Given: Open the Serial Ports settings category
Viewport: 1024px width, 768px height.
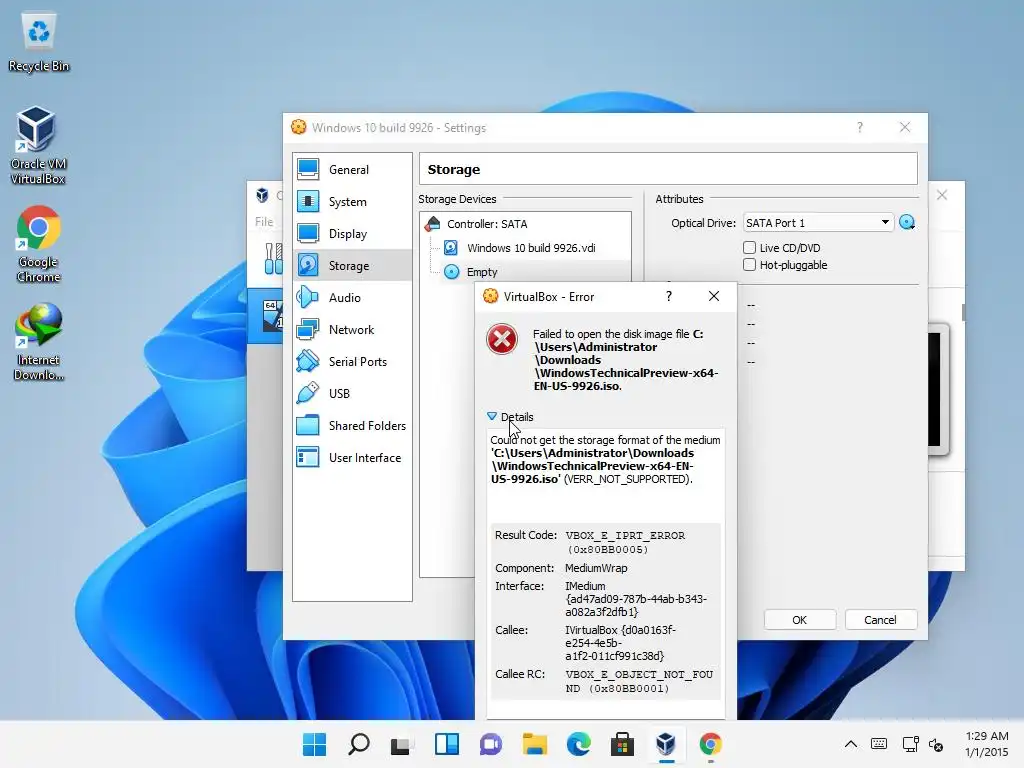Looking at the screenshot, I should pyautogui.click(x=352, y=362).
